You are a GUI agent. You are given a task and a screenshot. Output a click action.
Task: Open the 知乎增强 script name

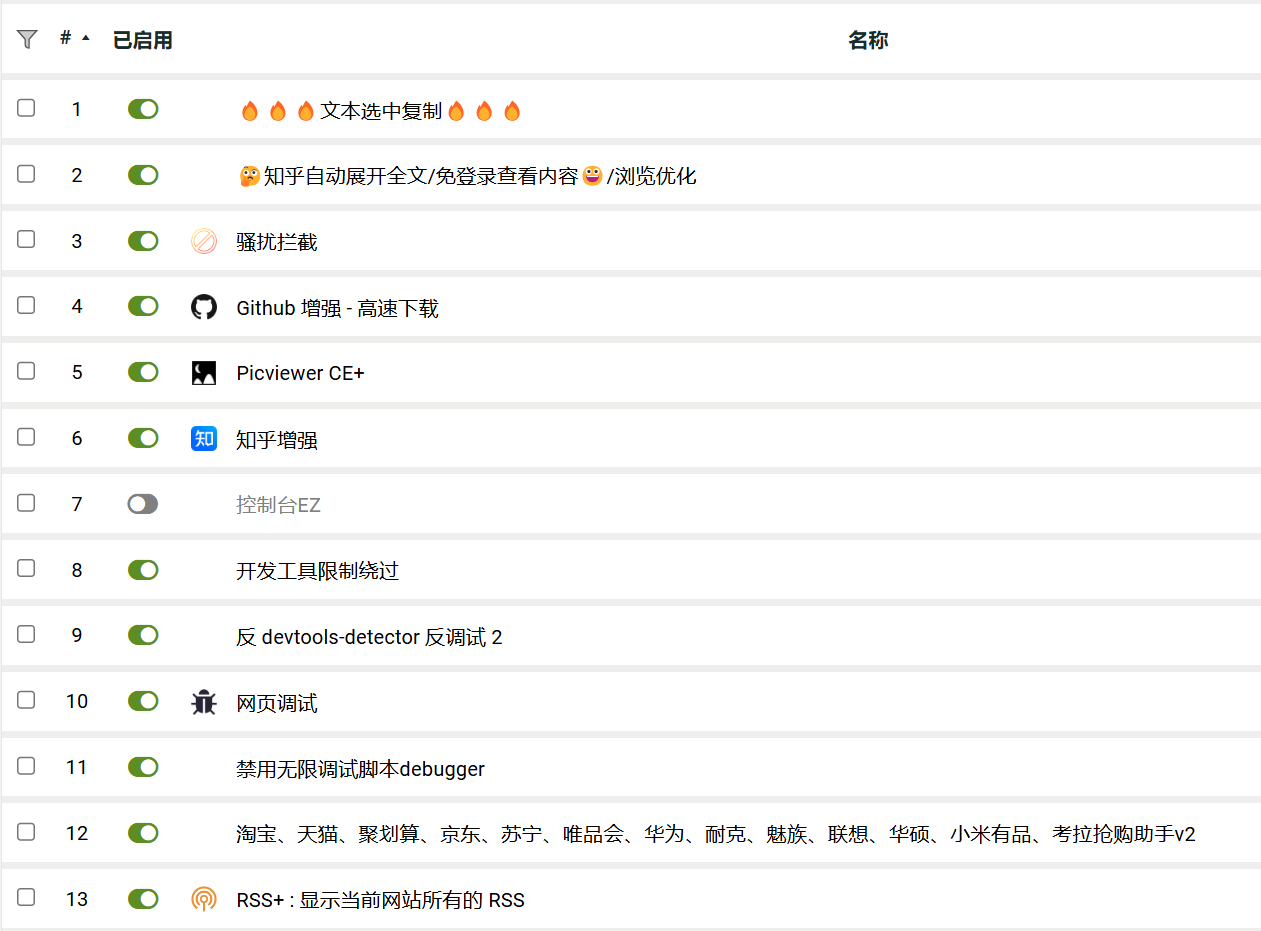pos(277,440)
